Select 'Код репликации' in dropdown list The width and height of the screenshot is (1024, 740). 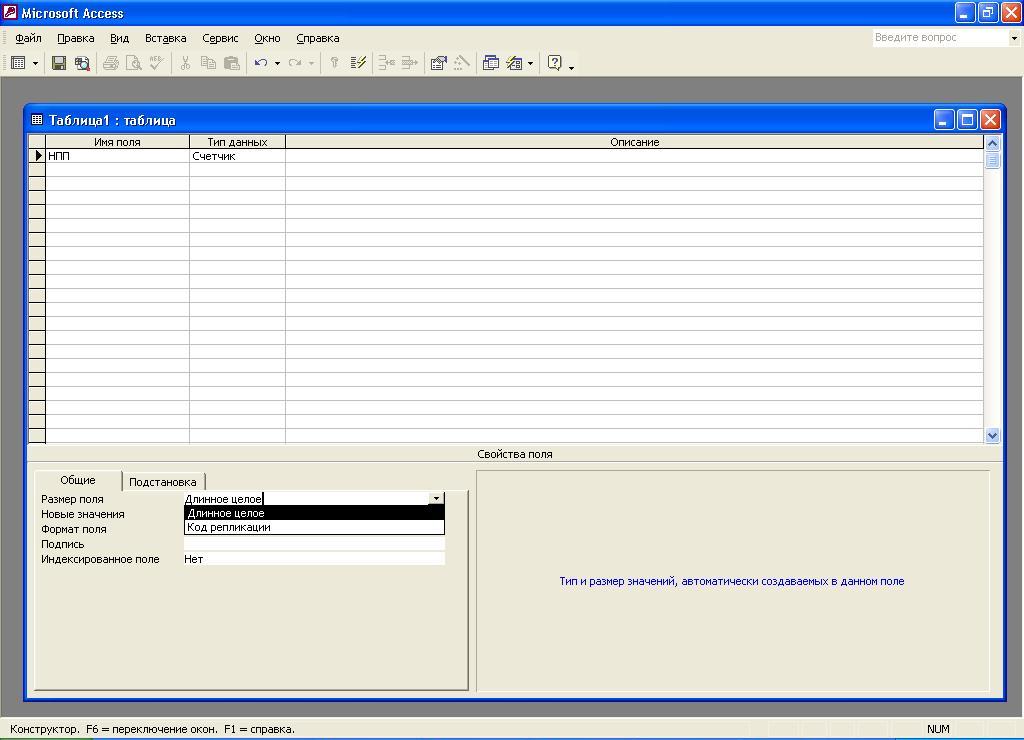click(x=314, y=527)
